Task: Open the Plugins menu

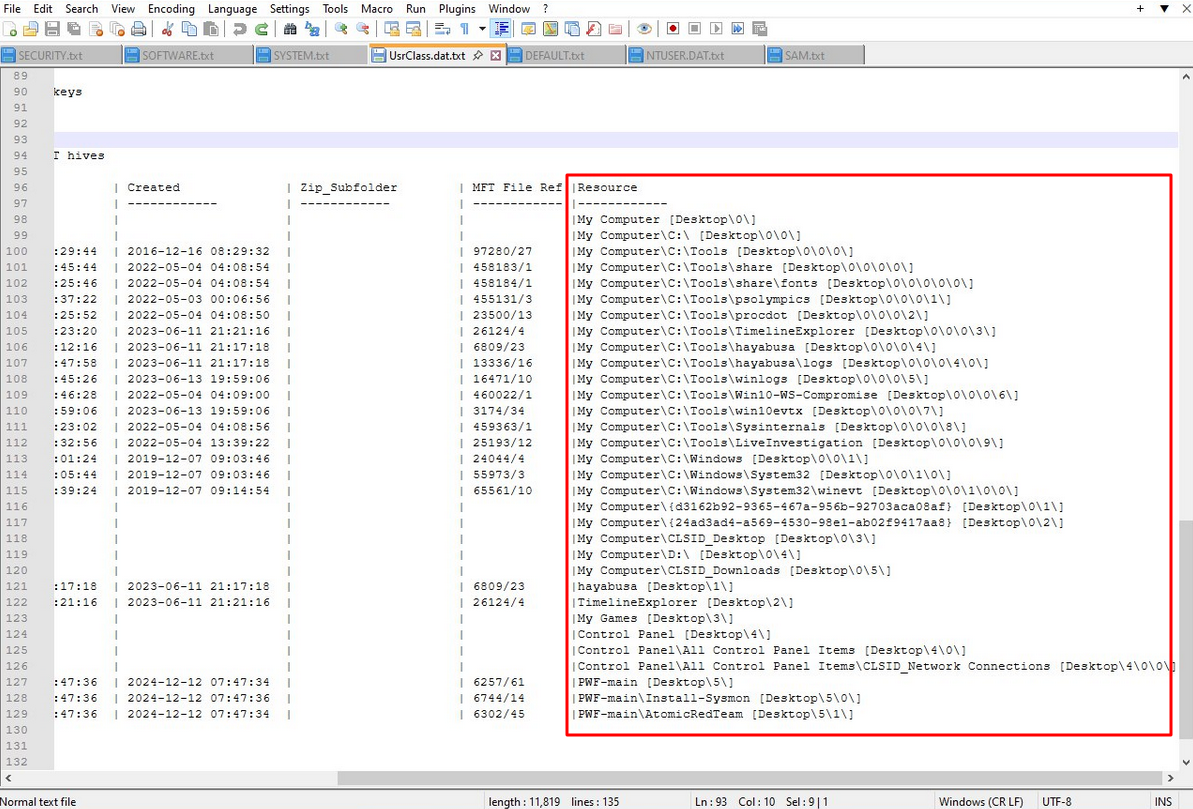Action: 457,9
